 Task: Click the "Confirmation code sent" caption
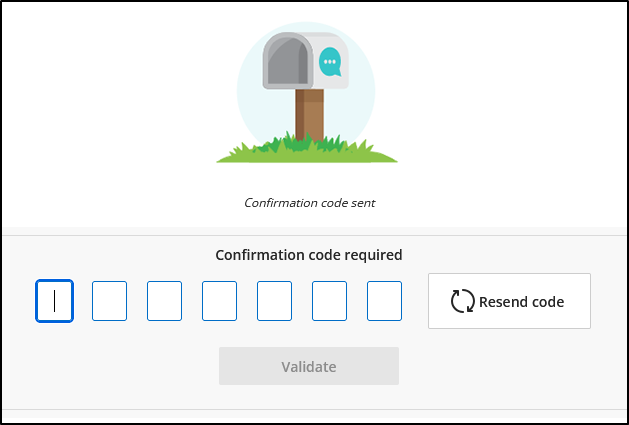(x=309, y=202)
